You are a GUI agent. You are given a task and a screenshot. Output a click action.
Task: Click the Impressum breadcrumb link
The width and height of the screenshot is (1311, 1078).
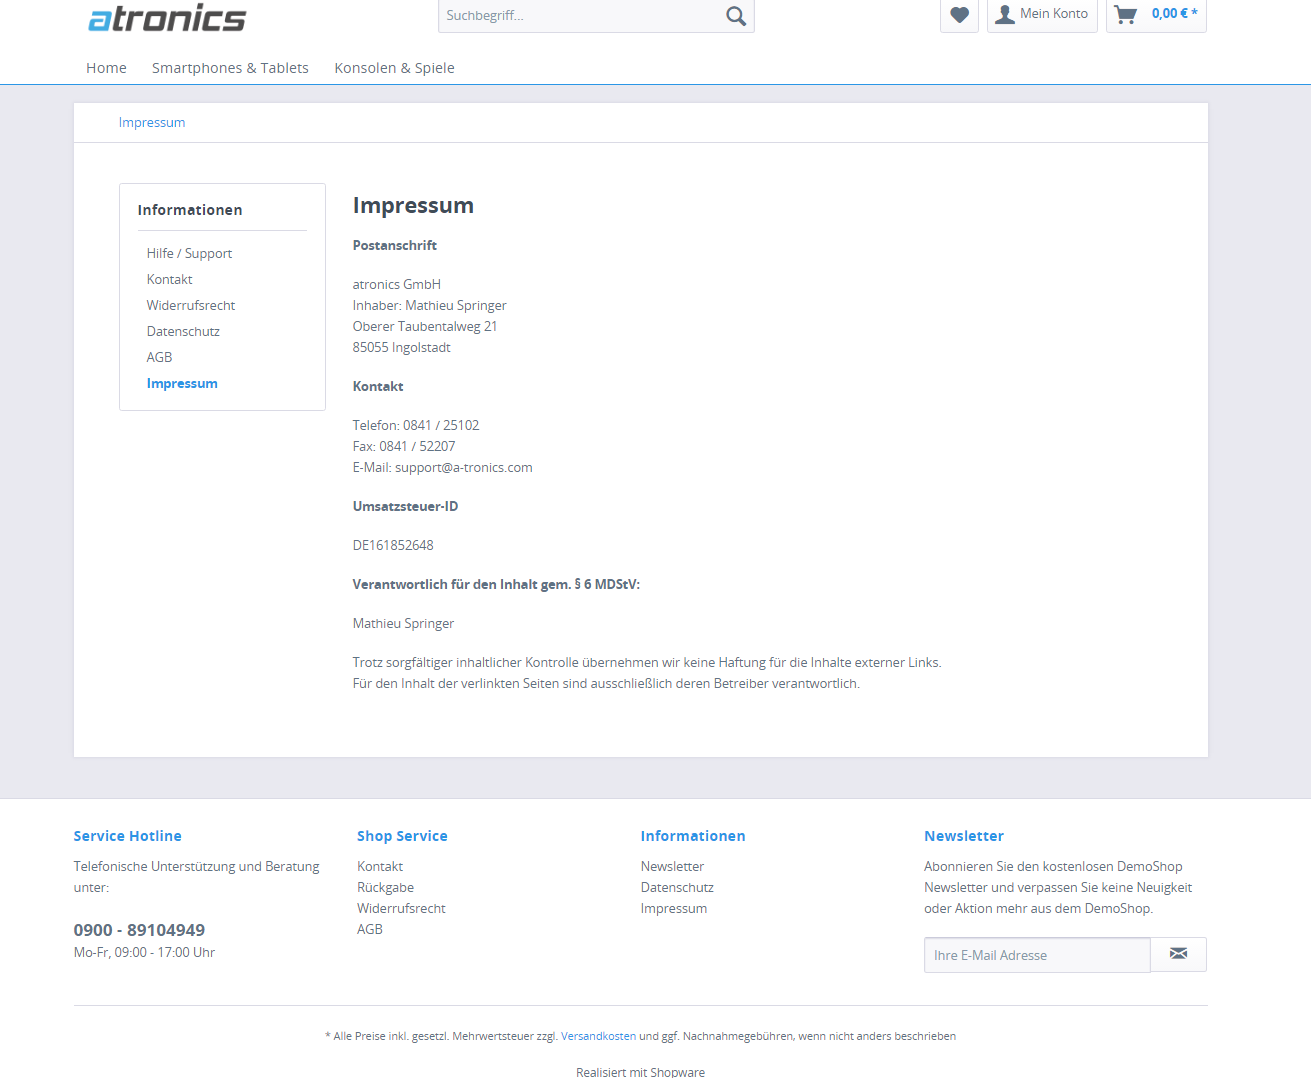tap(152, 123)
